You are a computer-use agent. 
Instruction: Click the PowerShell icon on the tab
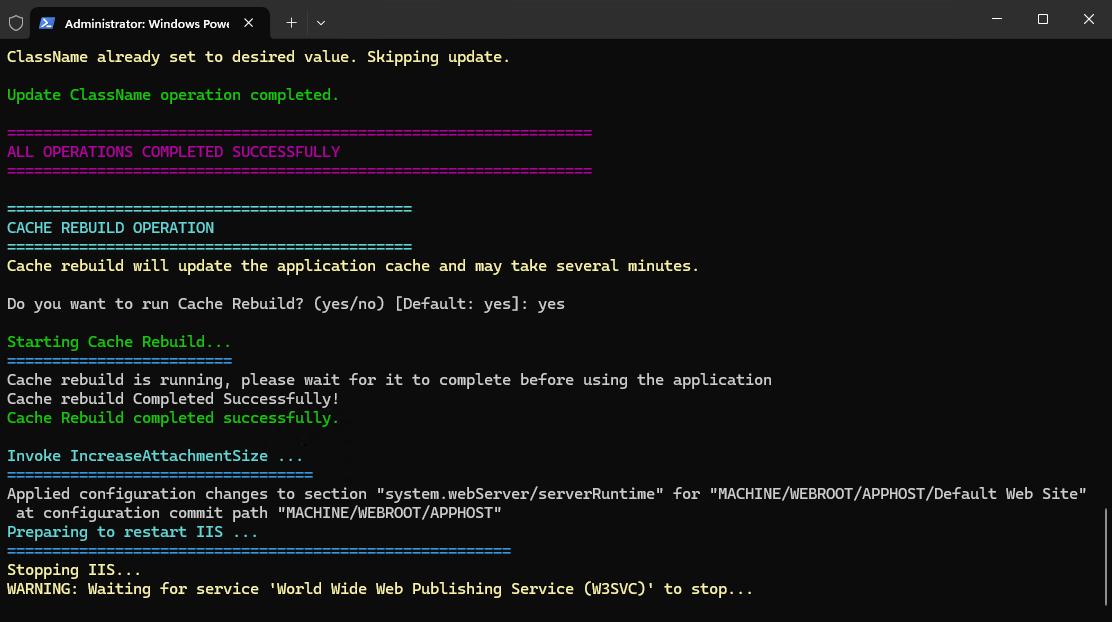47,22
